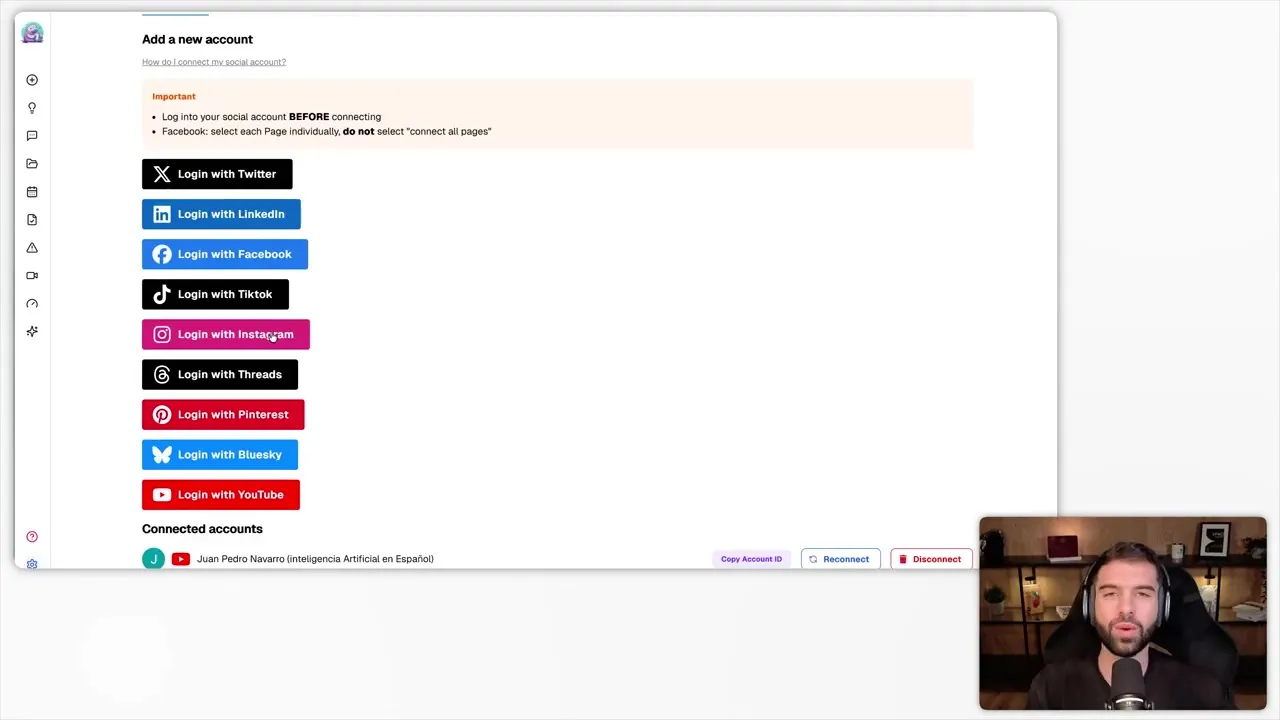Open 'How do I connect my social account?' link

coord(214,62)
